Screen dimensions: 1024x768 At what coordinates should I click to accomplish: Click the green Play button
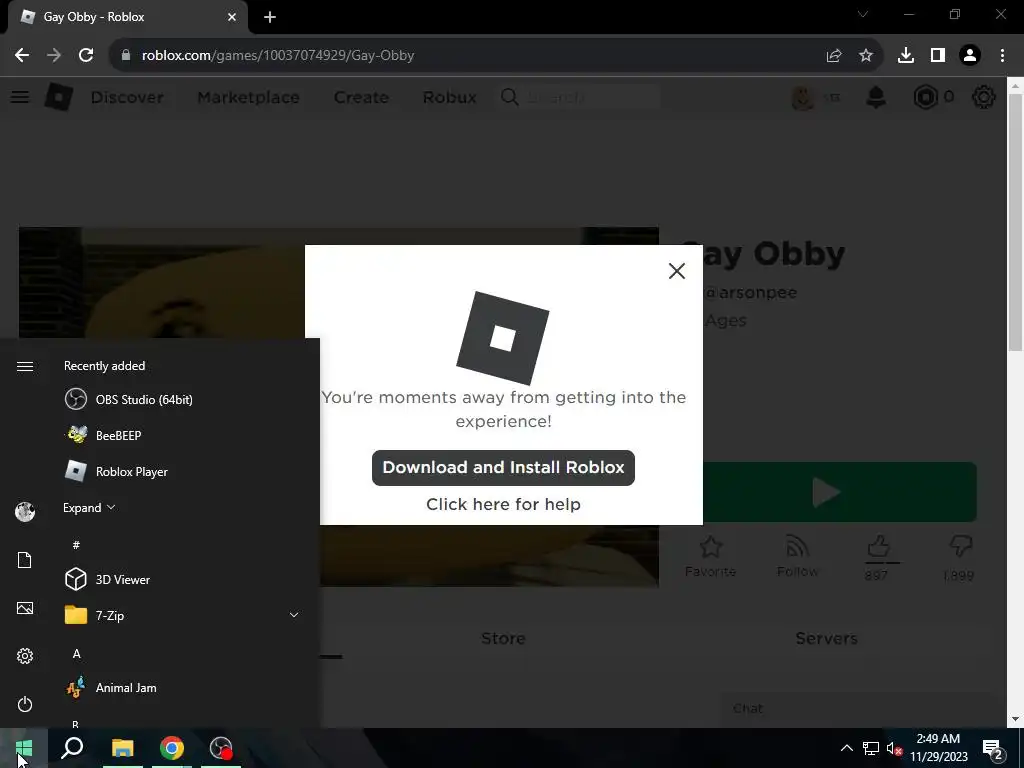pos(840,492)
